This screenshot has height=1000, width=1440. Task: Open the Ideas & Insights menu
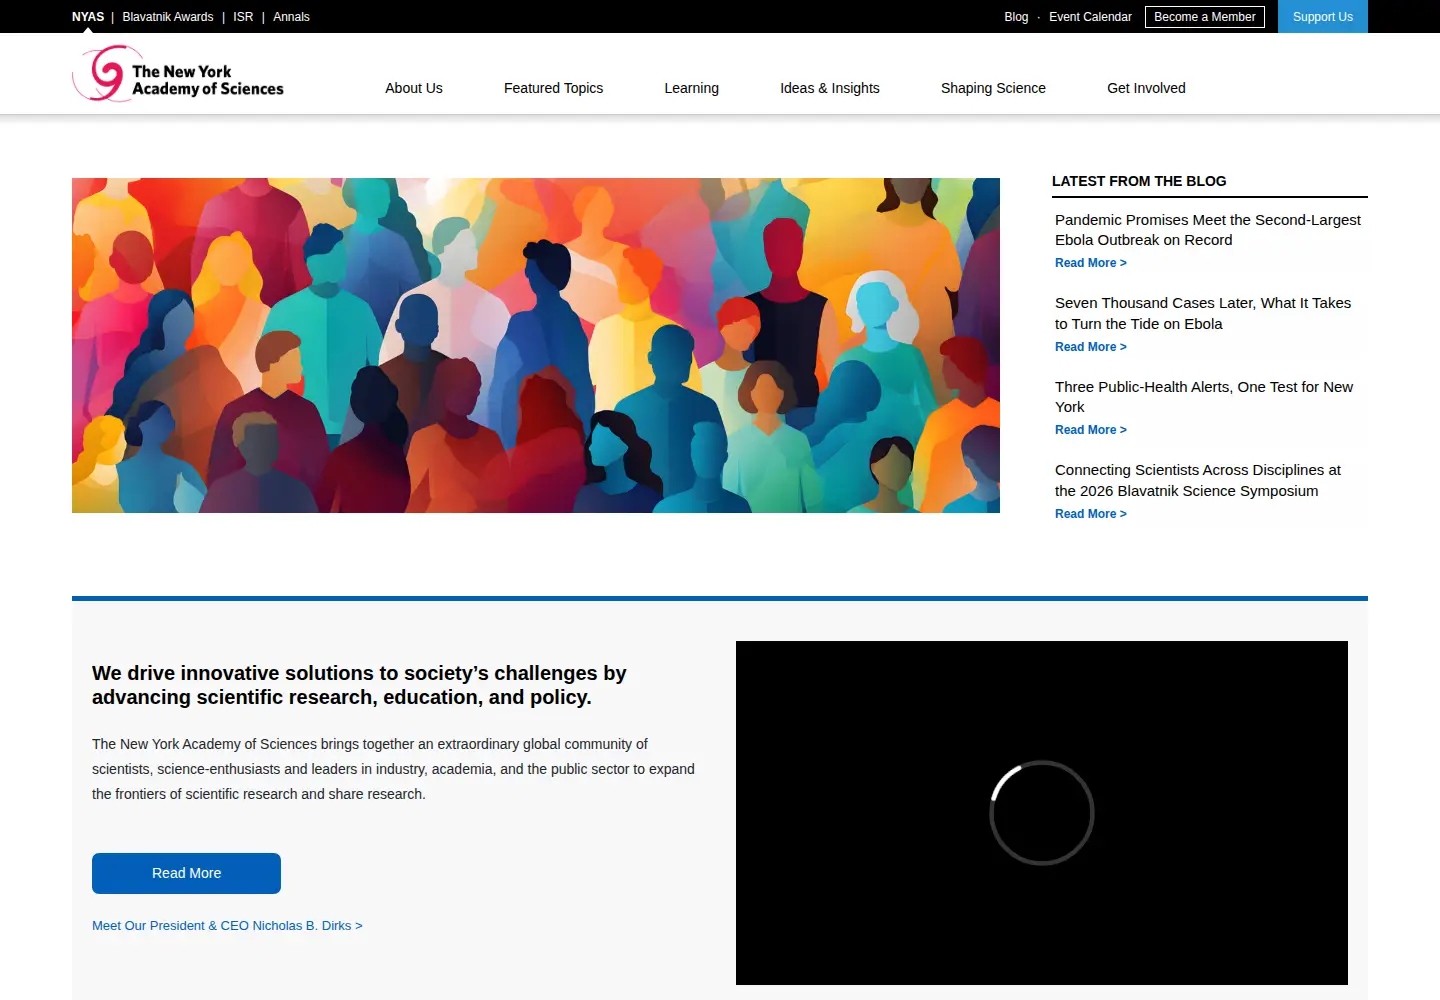point(830,88)
